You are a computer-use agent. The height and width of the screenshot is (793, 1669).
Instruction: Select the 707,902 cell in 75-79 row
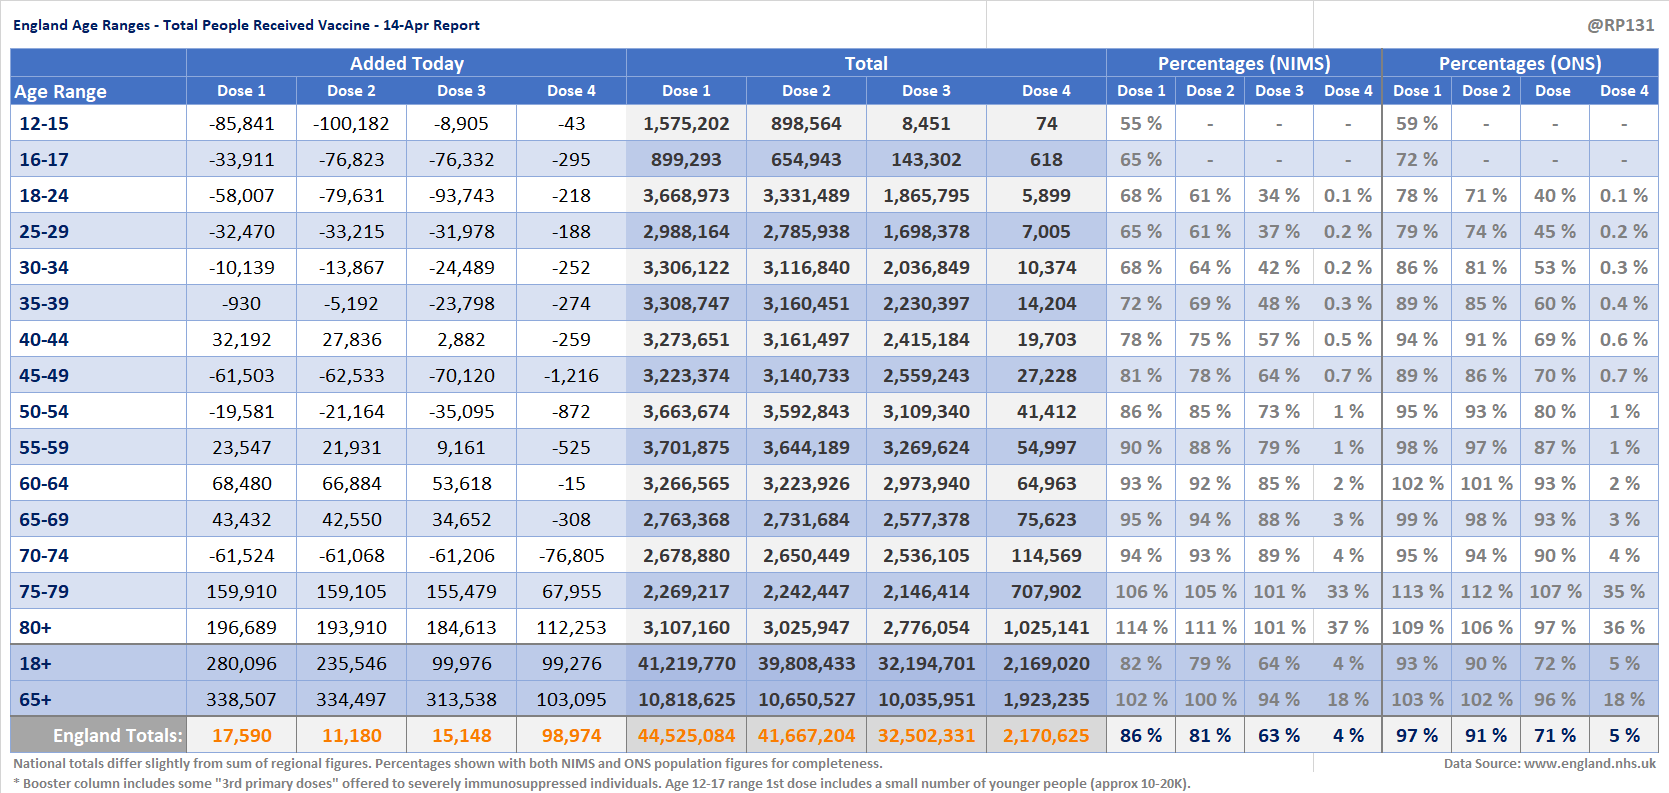[1046, 591]
